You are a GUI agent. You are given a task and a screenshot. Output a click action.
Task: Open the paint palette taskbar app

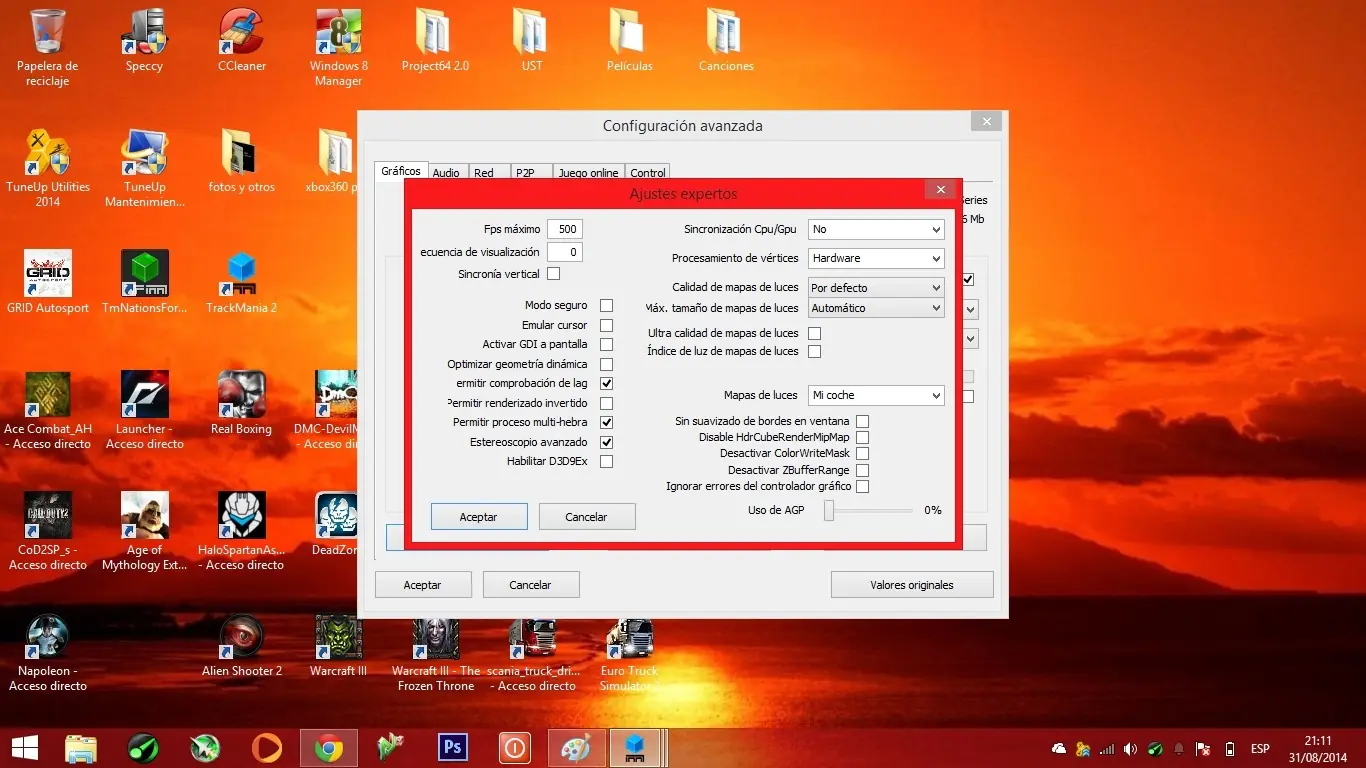(577, 747)
